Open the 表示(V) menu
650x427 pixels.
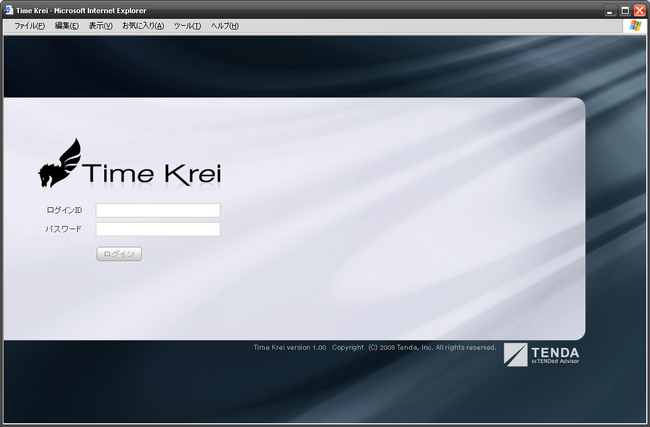(100, 26)
